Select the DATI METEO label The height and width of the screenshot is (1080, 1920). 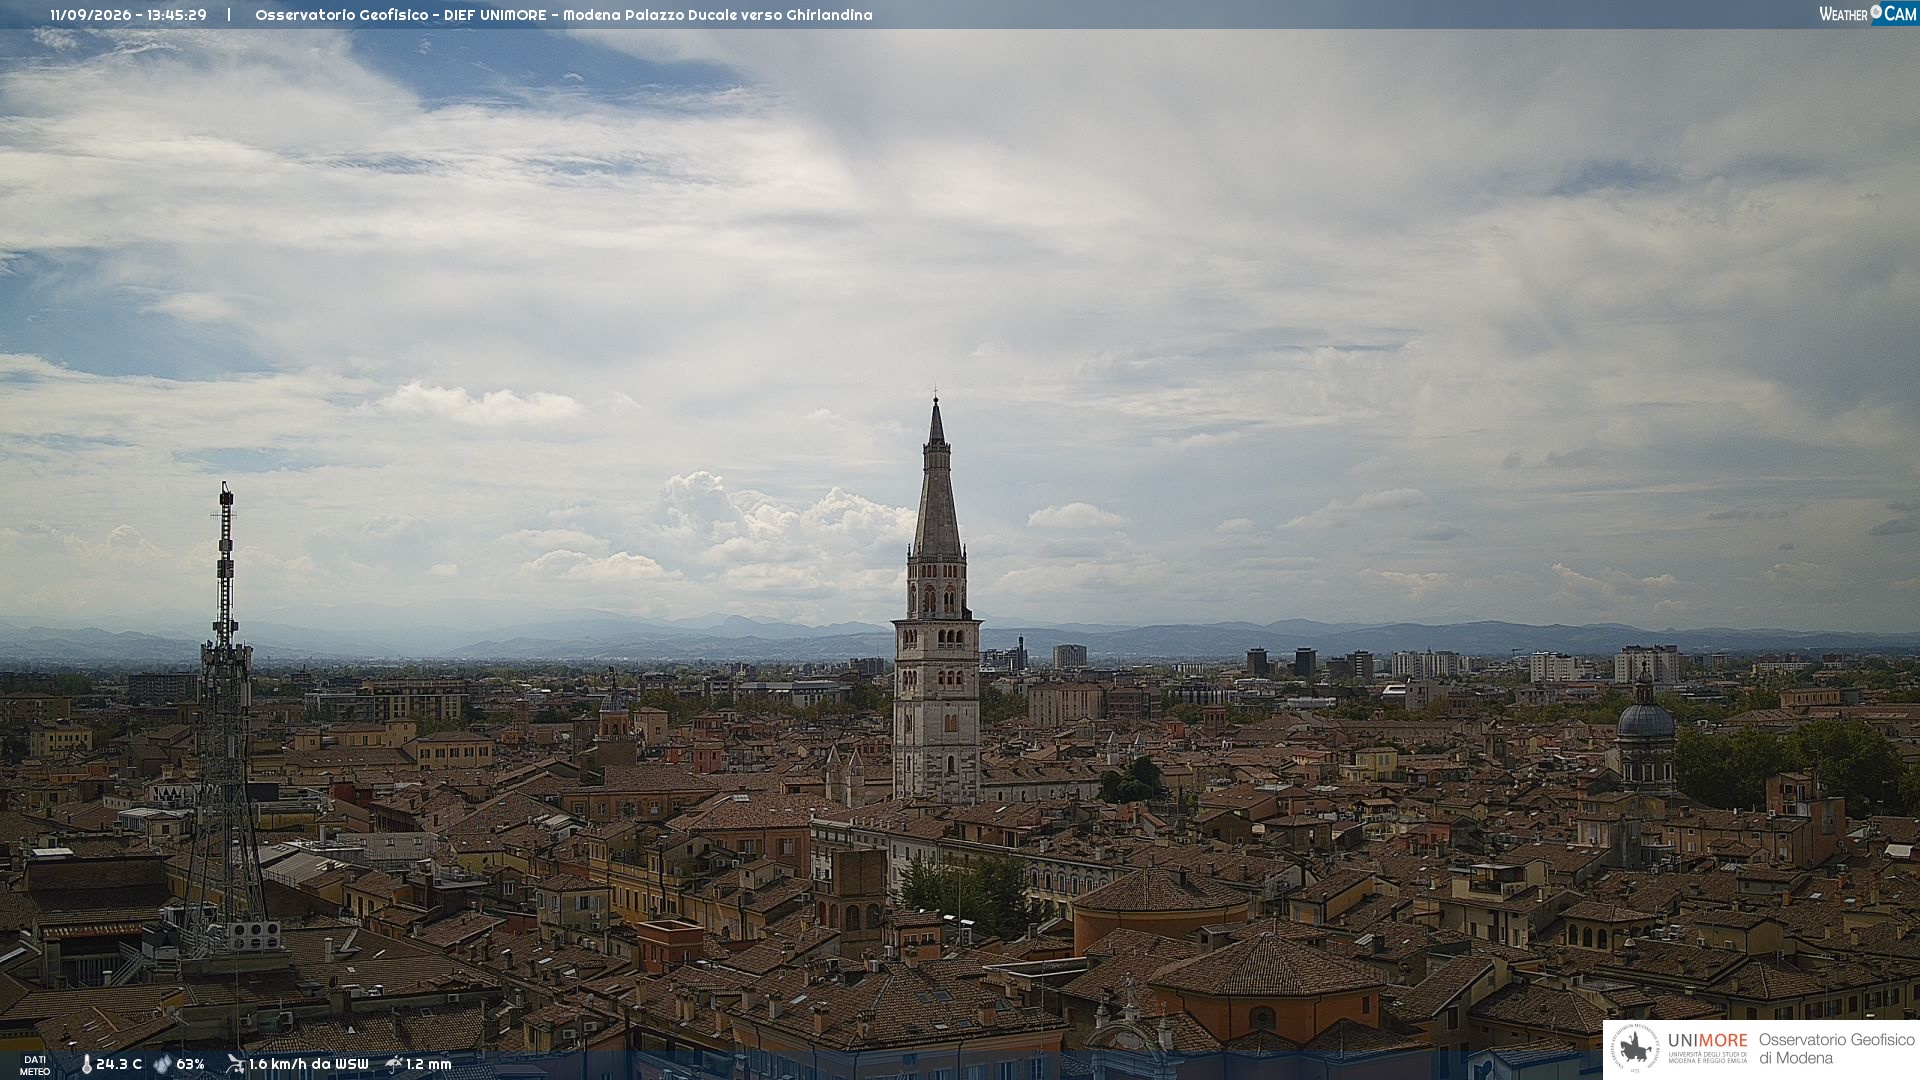[x=35, y=1065]
